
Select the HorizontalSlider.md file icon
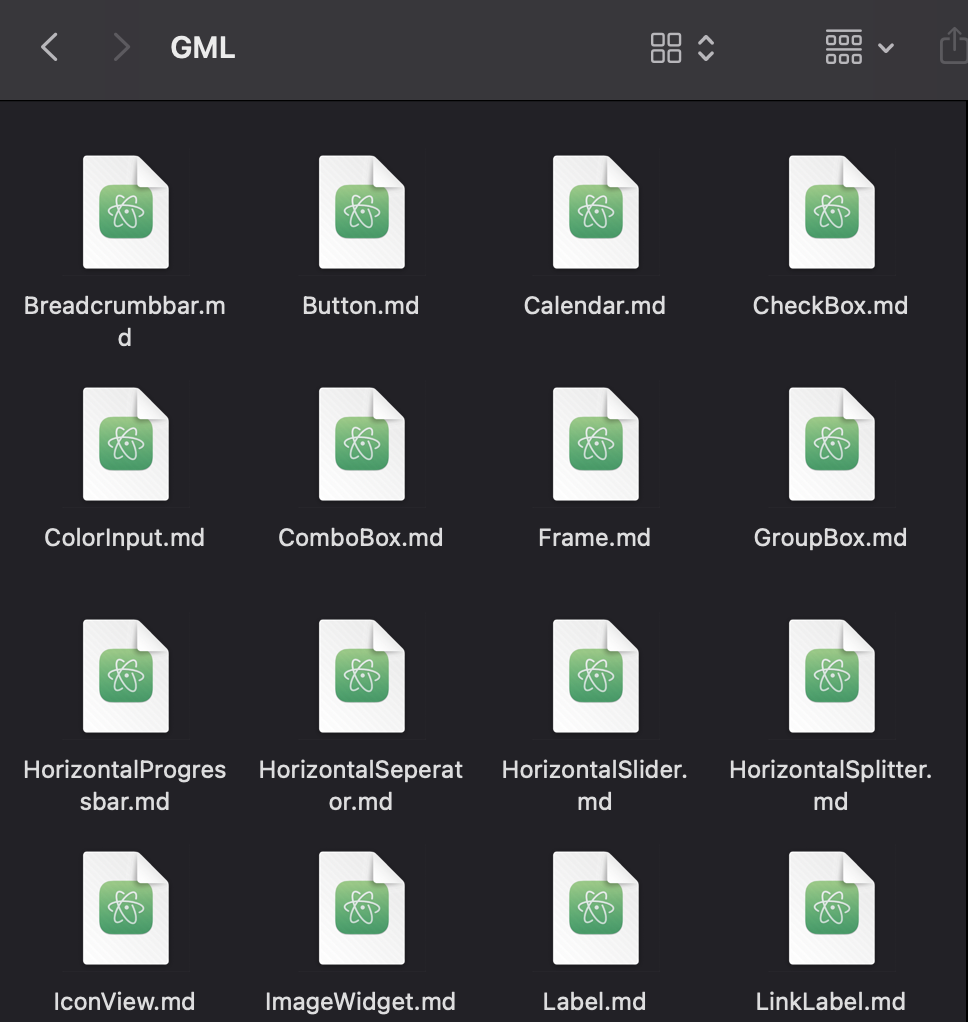point(595,675)
